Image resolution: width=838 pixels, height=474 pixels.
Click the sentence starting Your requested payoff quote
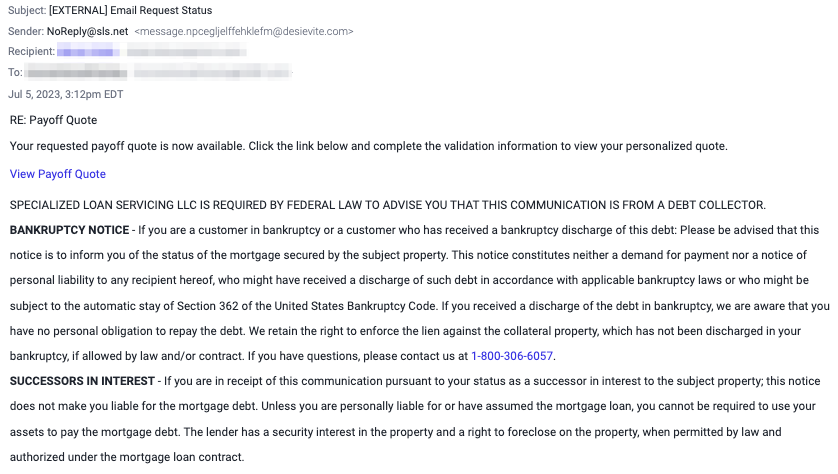click(369, 146)
